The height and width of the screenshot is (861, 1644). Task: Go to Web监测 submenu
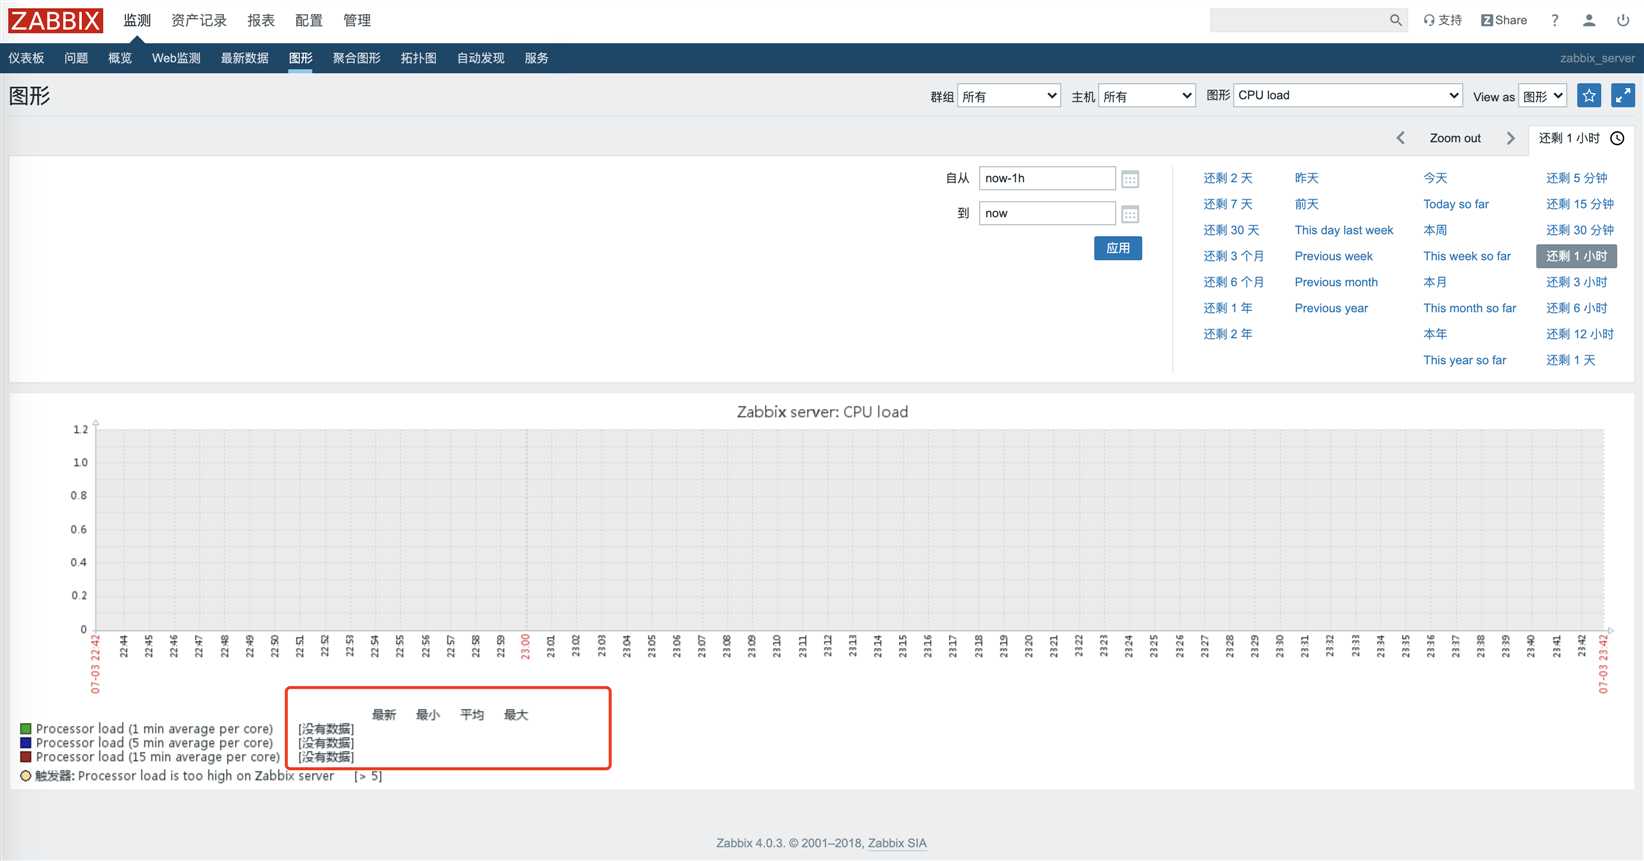176,58
